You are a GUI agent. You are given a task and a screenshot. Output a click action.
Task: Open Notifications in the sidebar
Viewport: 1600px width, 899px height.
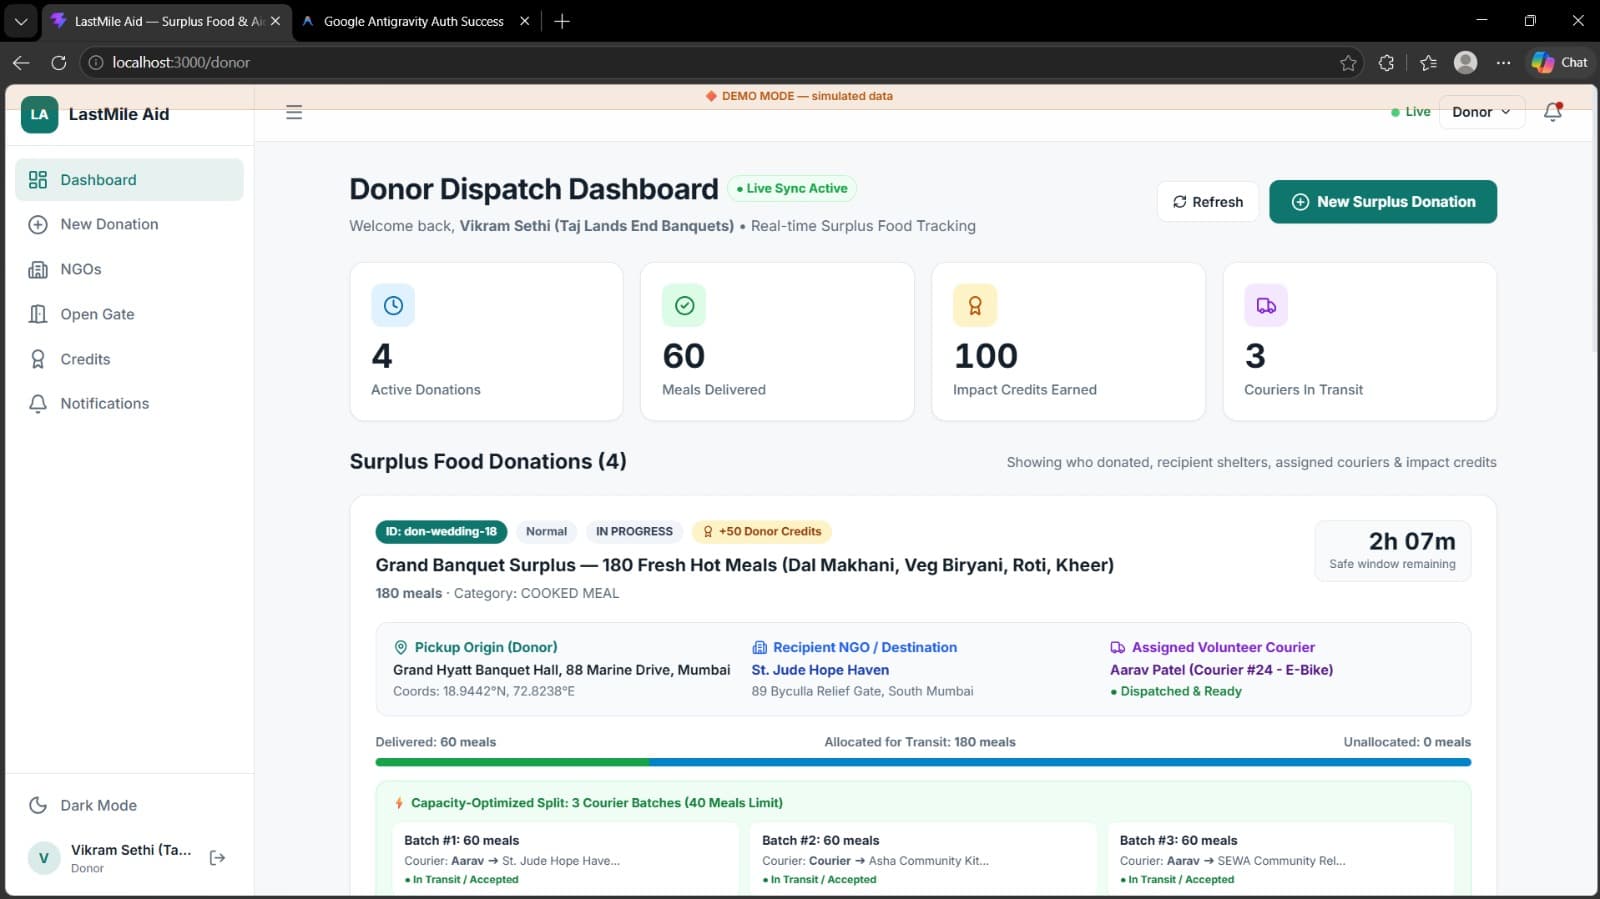(129, 403)
